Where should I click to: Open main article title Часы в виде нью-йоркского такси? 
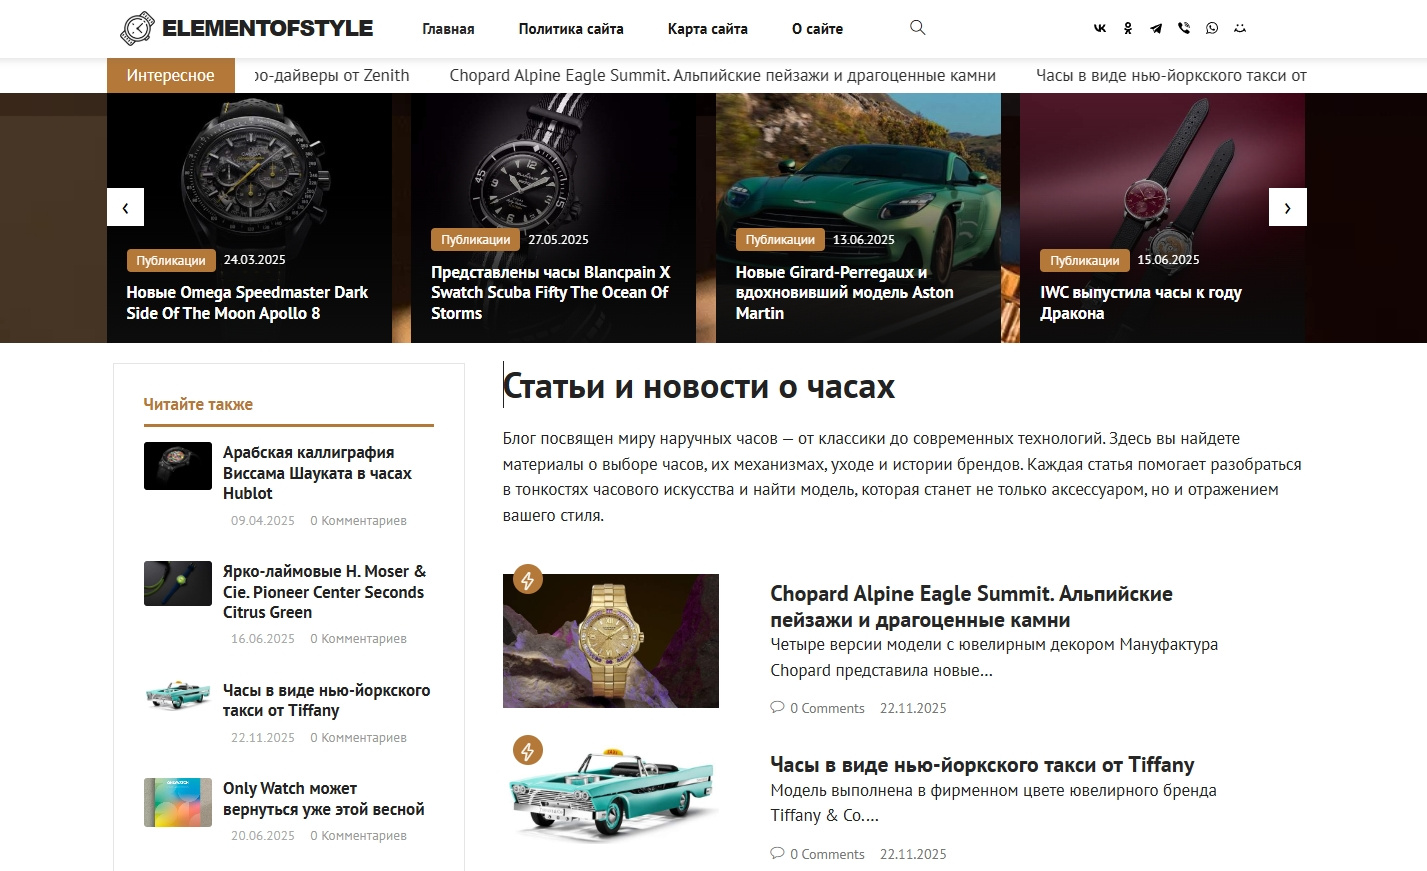(x=982, y=765)
